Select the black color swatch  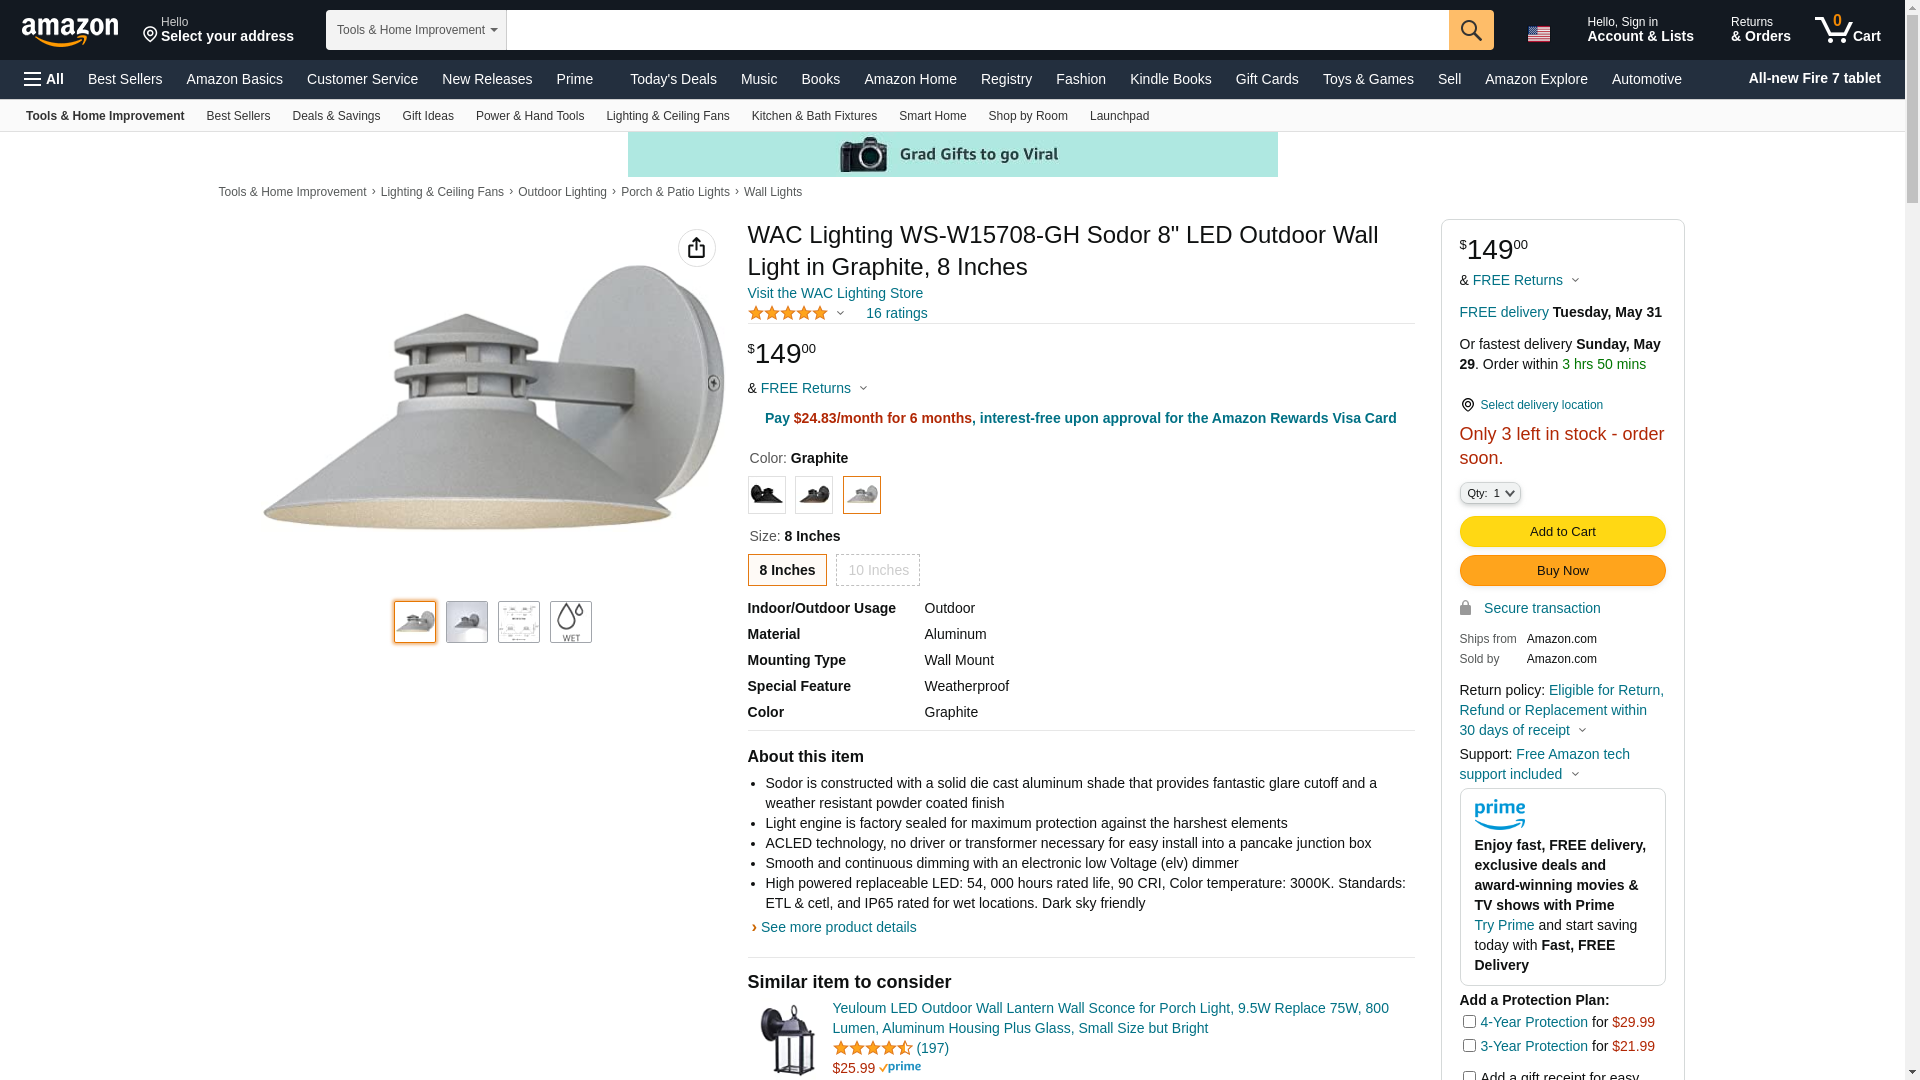click(x=766, y=495)
